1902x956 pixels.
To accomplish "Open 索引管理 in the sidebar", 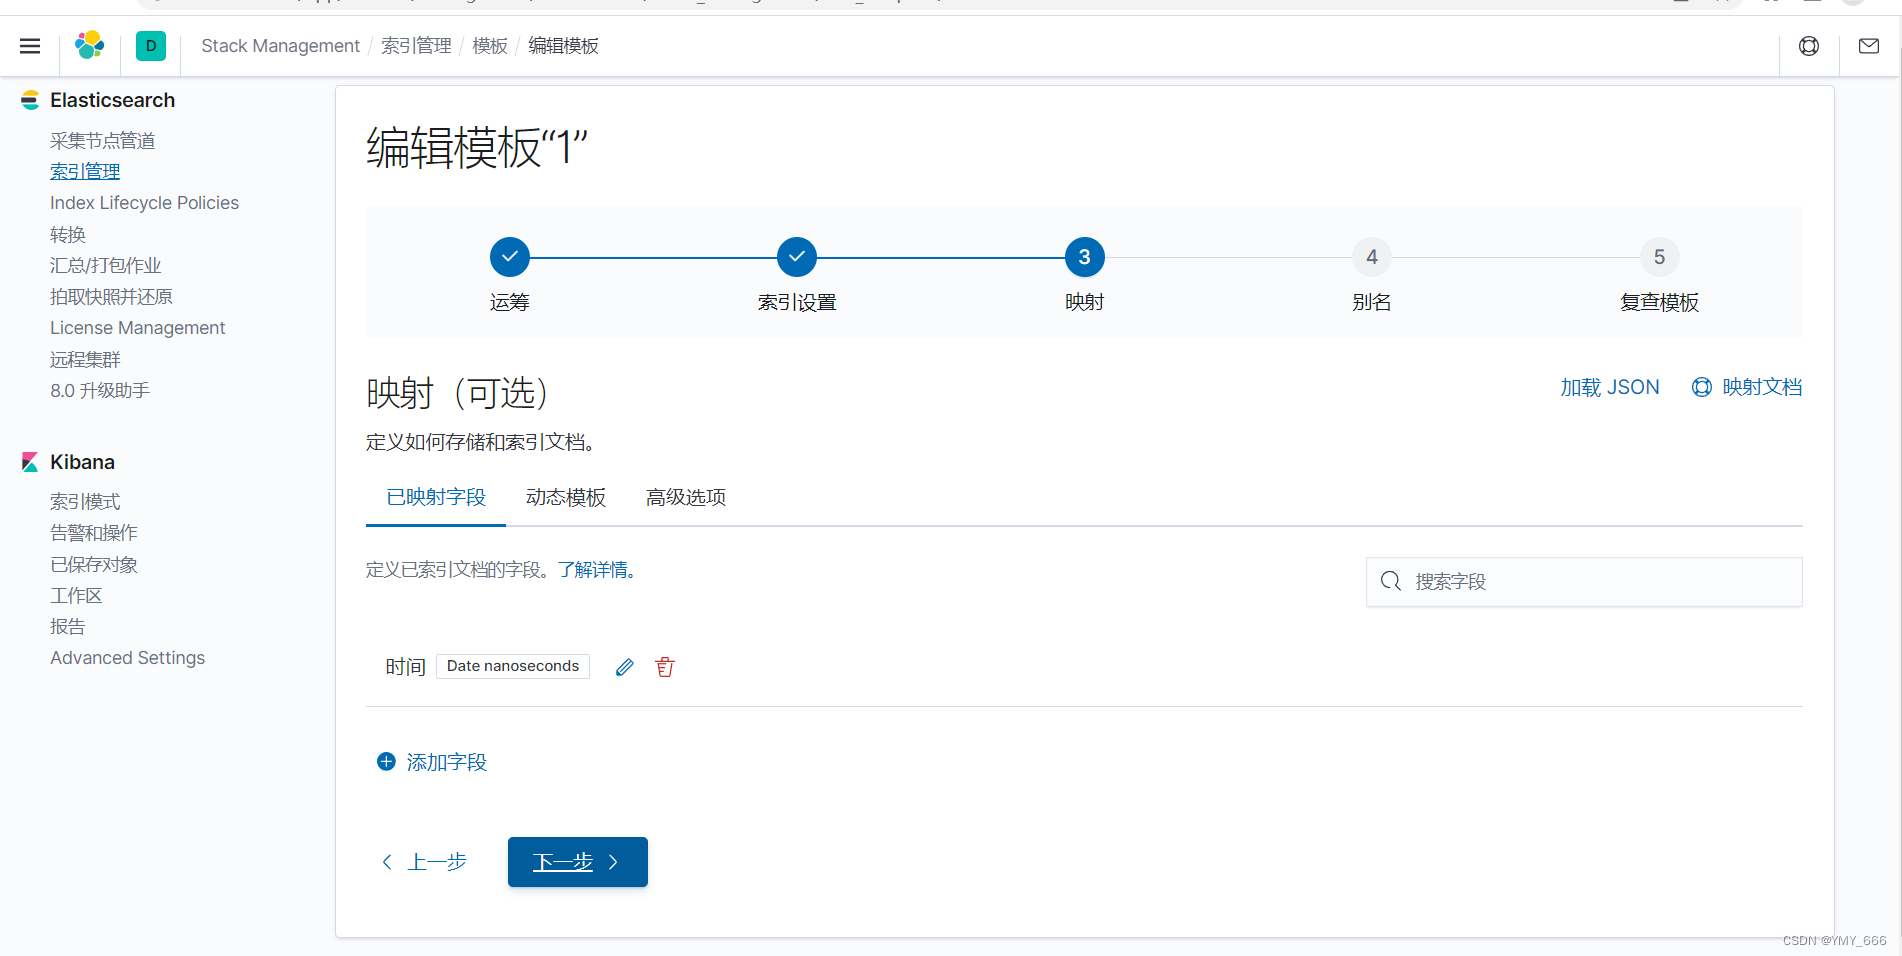I will pyautogui.click(x=85, y=172).
